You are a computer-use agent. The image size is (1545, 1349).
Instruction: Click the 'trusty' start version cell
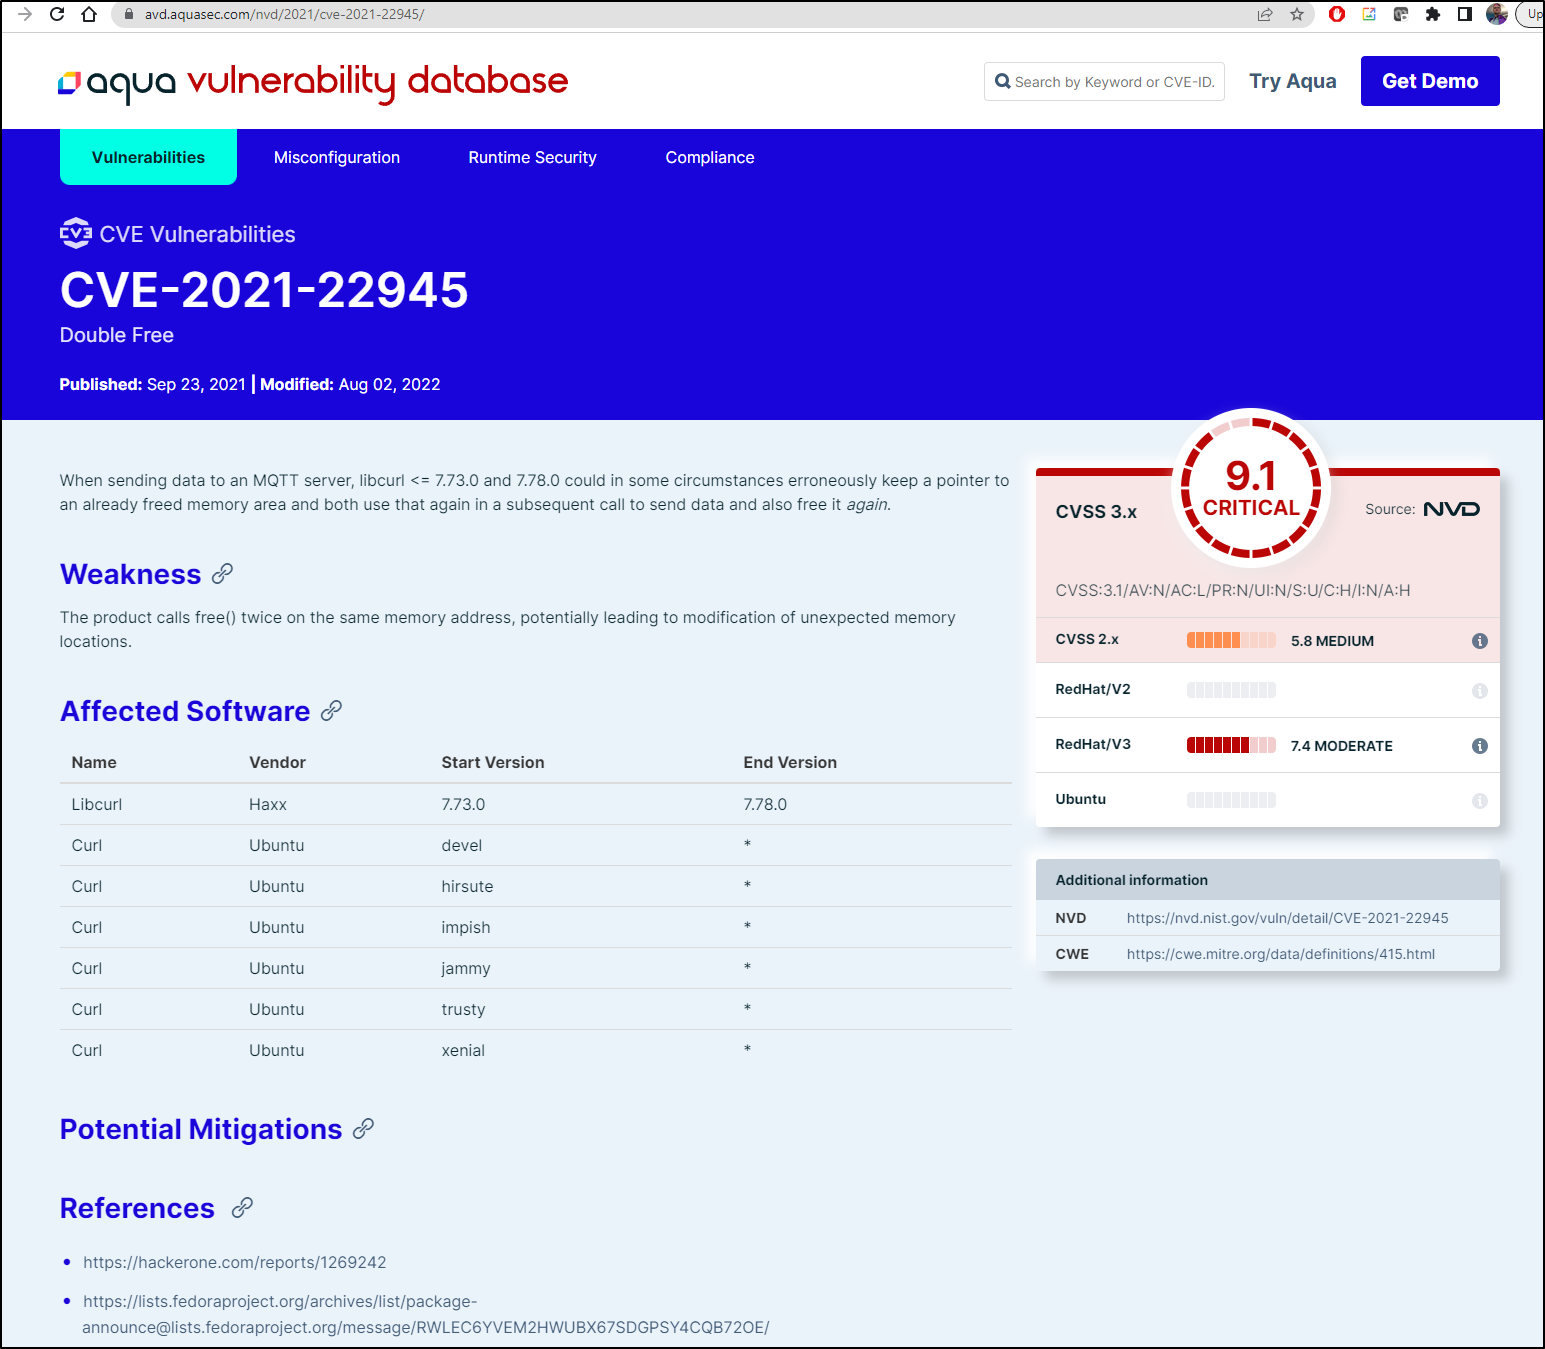point(463,1009)
